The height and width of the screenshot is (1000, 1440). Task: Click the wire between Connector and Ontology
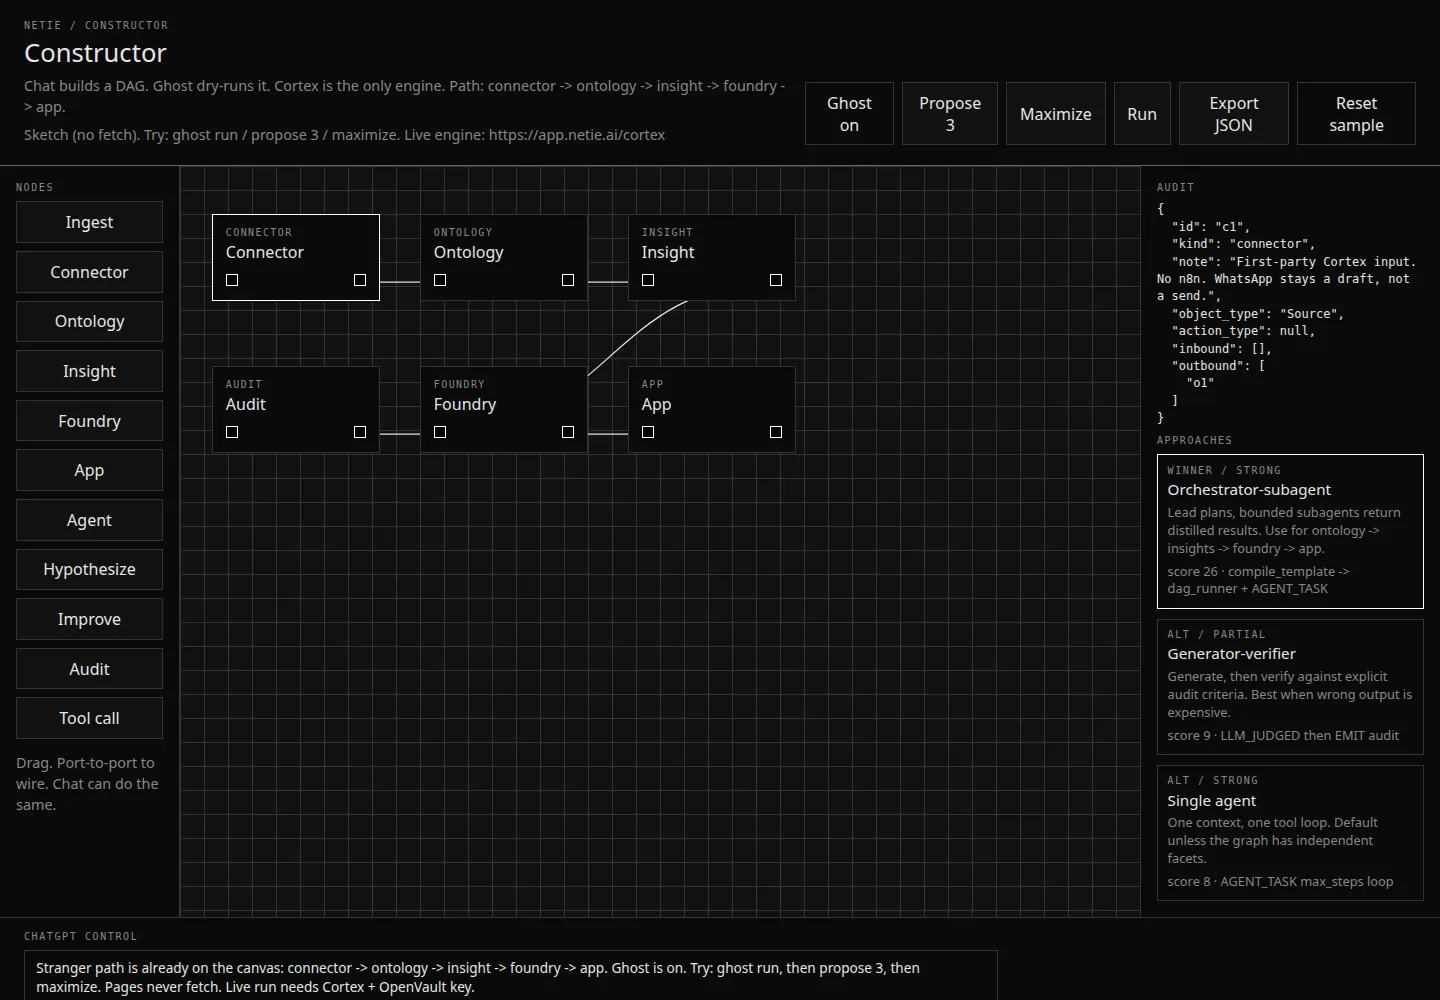(x=400, y=282)
